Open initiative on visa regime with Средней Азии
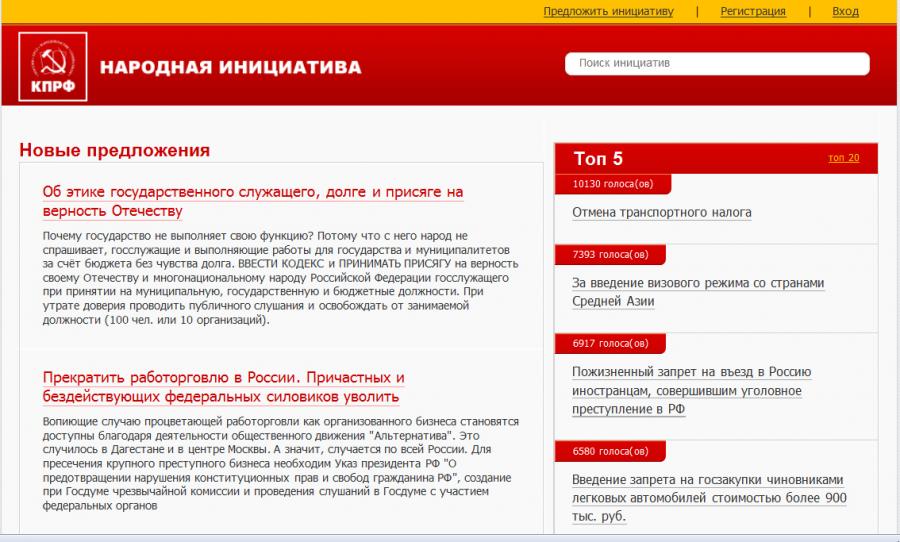This screenshot has height=542, width=900. pyautogui.click(x=697, y=292)
